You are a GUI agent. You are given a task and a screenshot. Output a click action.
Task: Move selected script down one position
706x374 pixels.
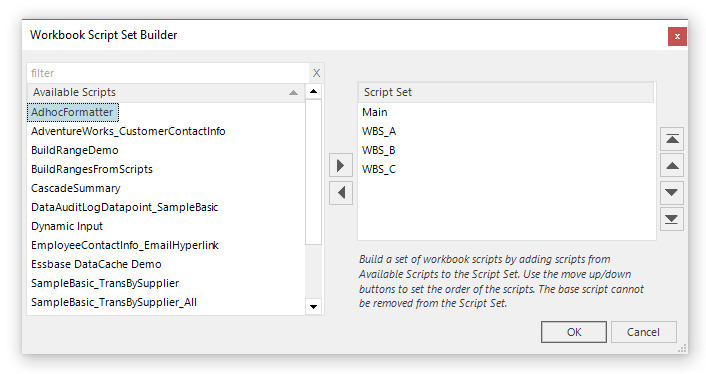(x=672, y=193)
